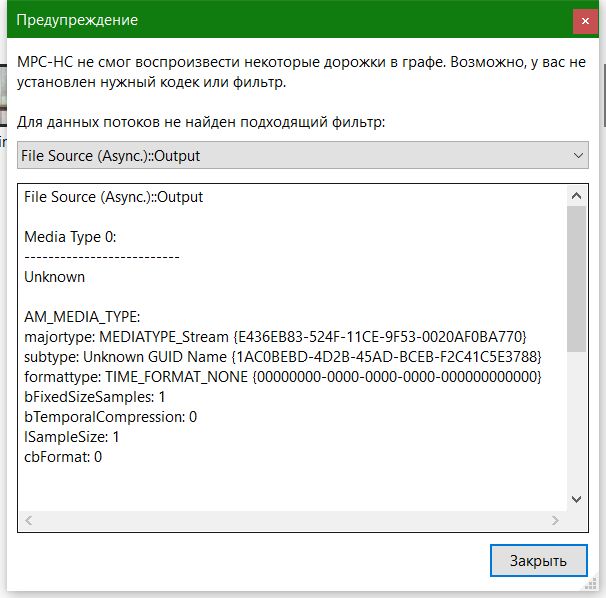Click the "bTemporalCompression: 0" line

(111, 417)
